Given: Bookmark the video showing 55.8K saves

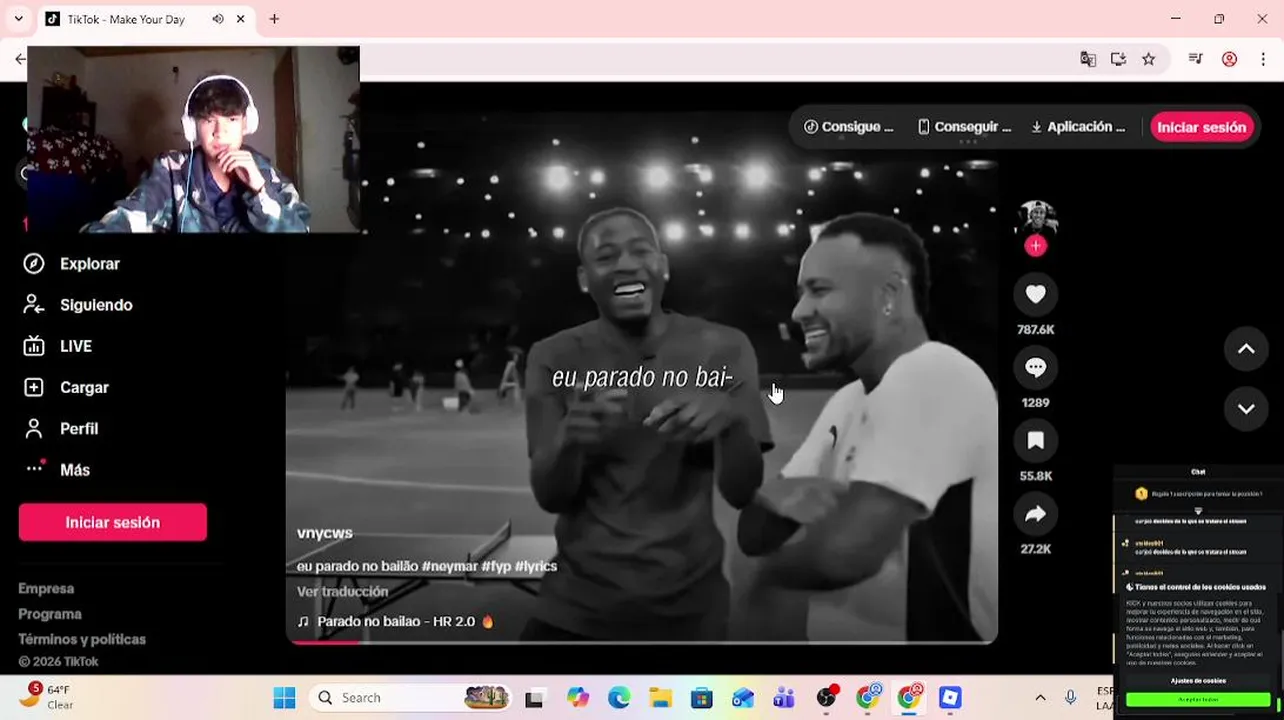Looking at the screenshot, I should (x=1035, y=440).
